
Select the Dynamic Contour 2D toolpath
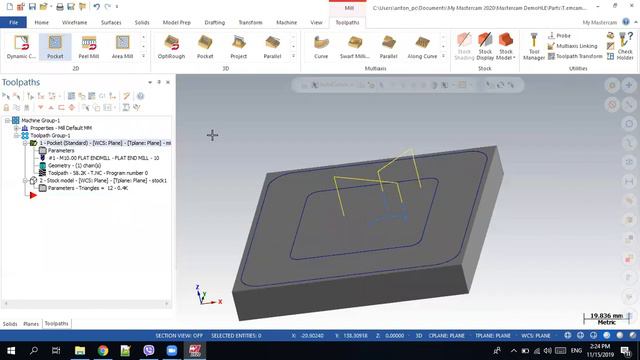click(21, 47)
